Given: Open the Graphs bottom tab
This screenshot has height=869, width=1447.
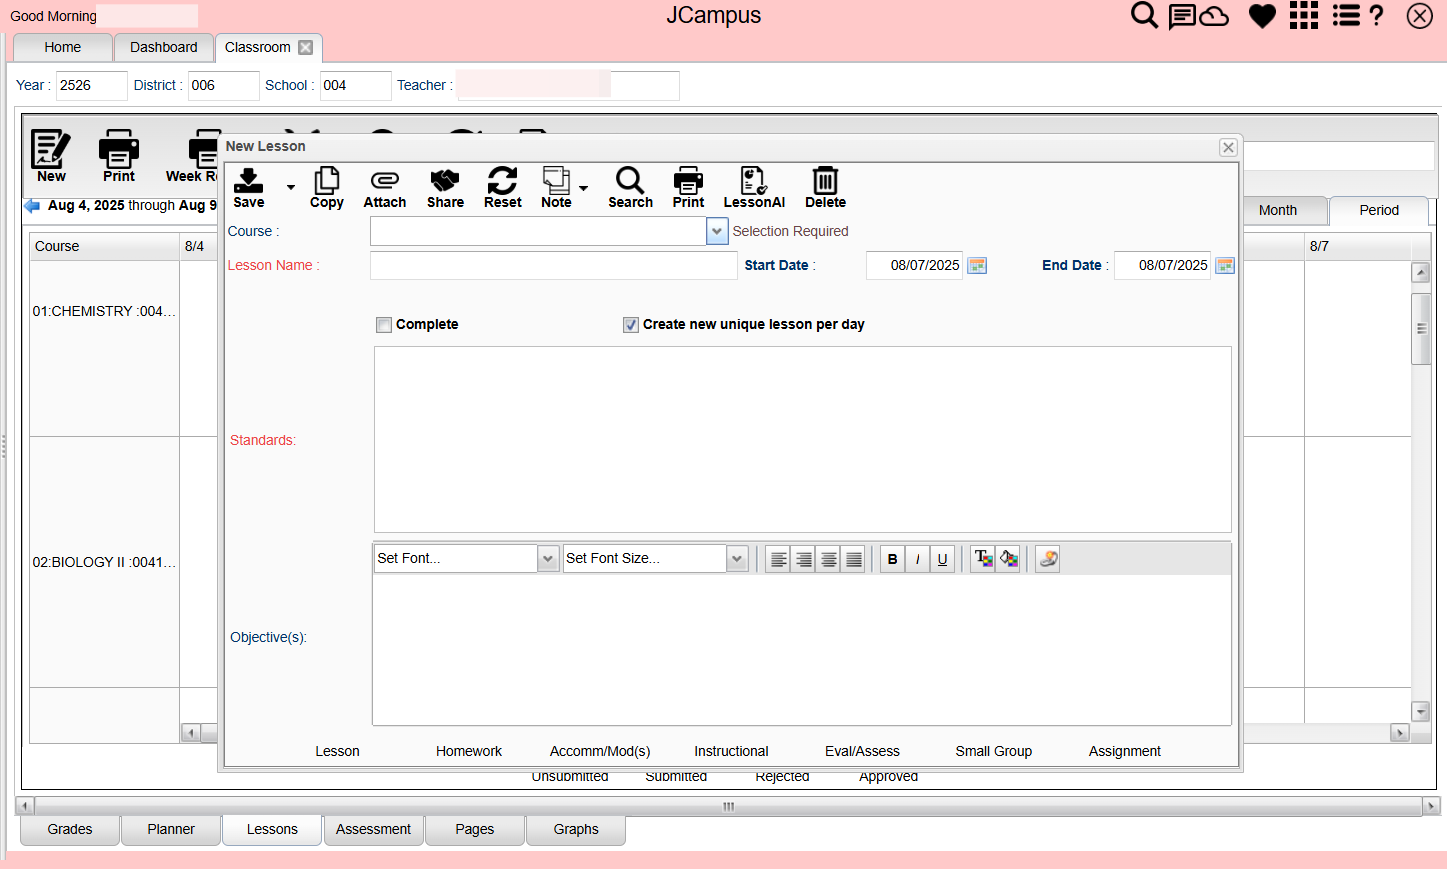Looking at the screenshot, I should click(576, 829).
